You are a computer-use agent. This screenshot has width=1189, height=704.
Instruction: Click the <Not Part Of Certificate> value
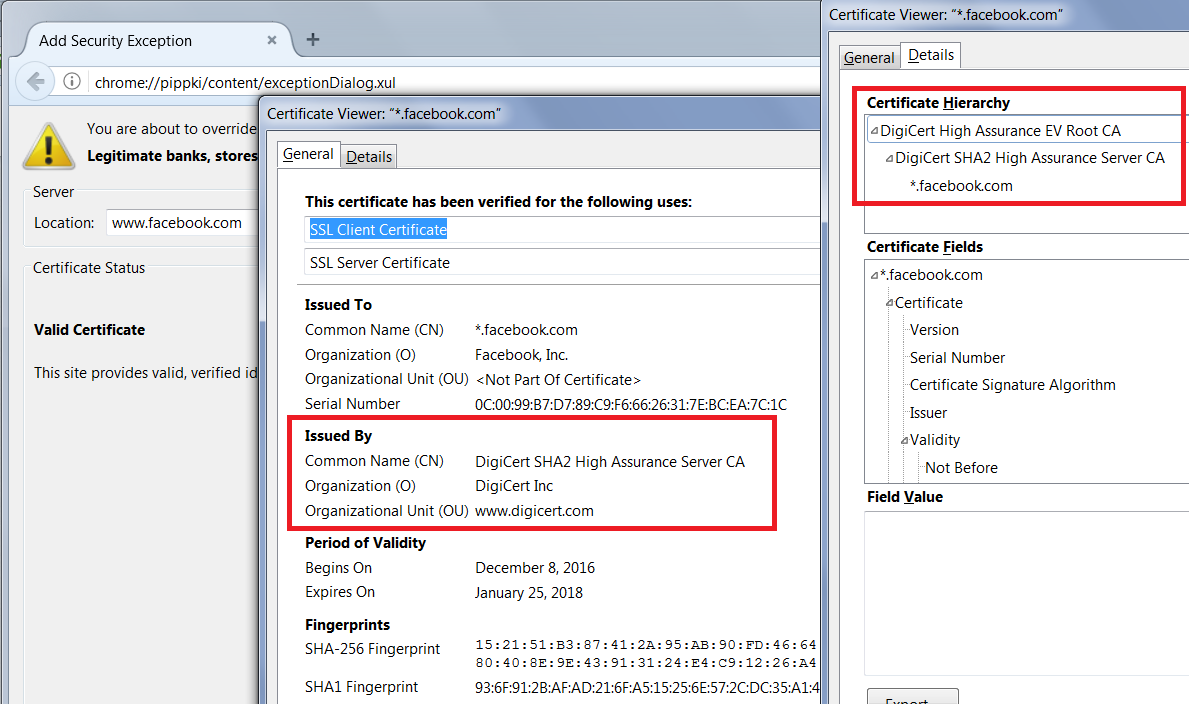click(558, 380)
